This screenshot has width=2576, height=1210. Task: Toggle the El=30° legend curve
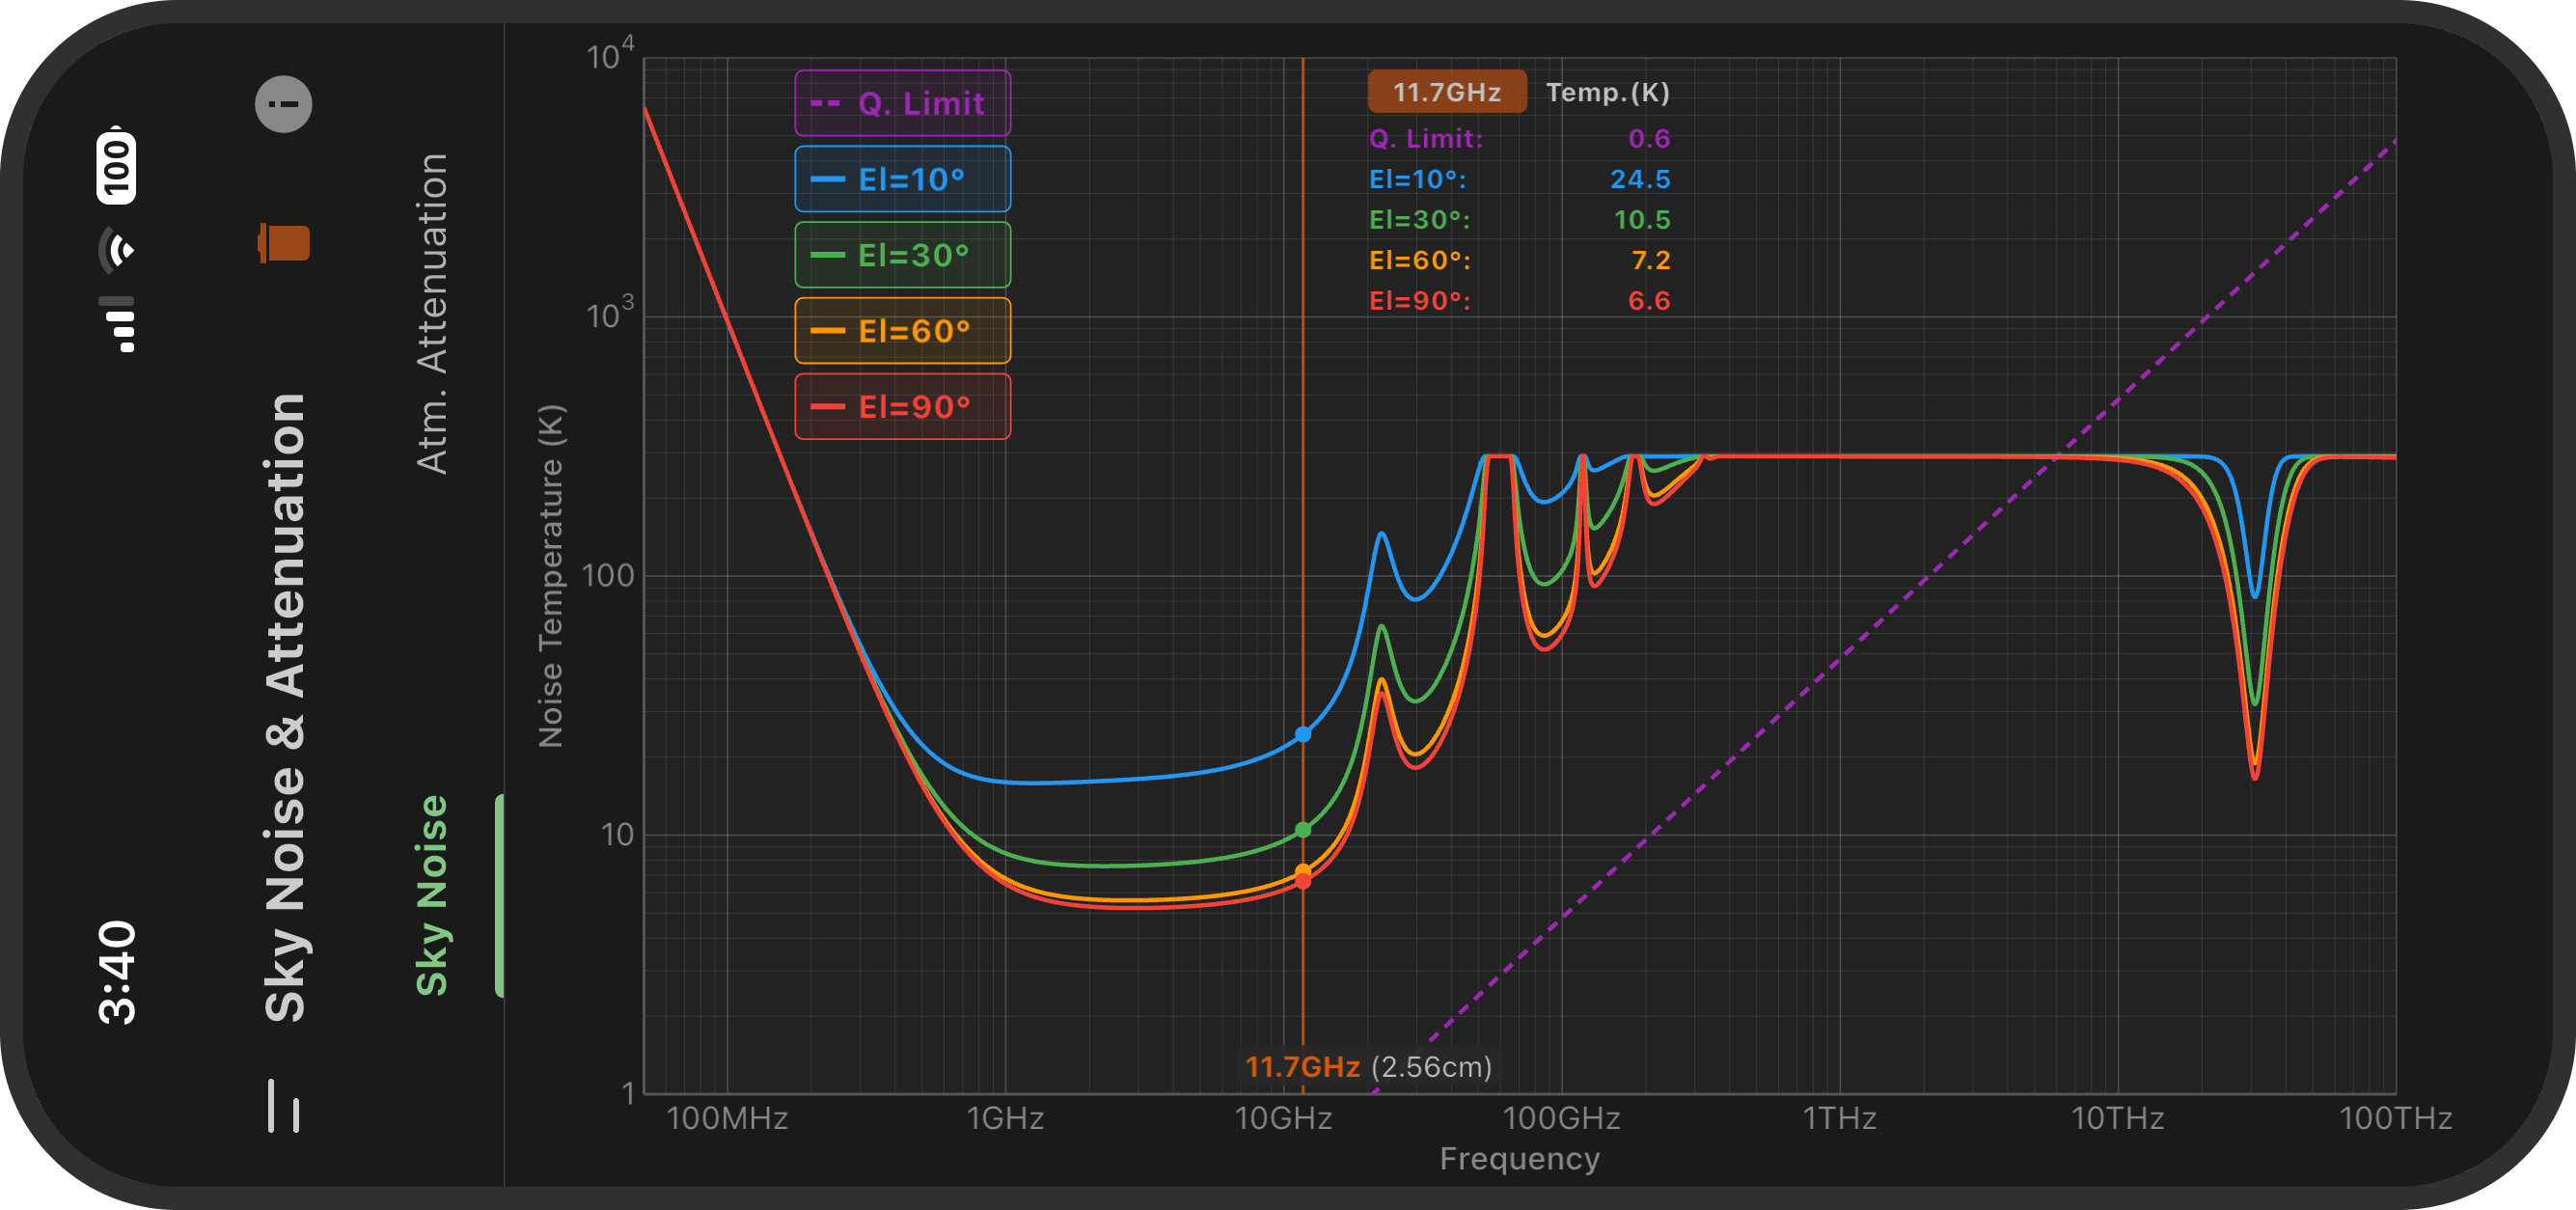click(x=902, y=255)
